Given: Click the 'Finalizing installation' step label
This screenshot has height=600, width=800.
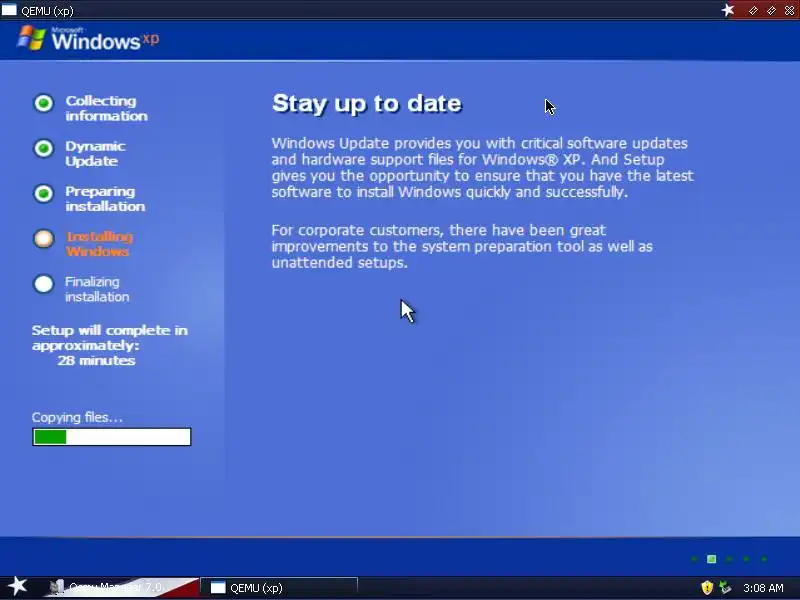Looking at the screenshot, I should click(97, 289).
